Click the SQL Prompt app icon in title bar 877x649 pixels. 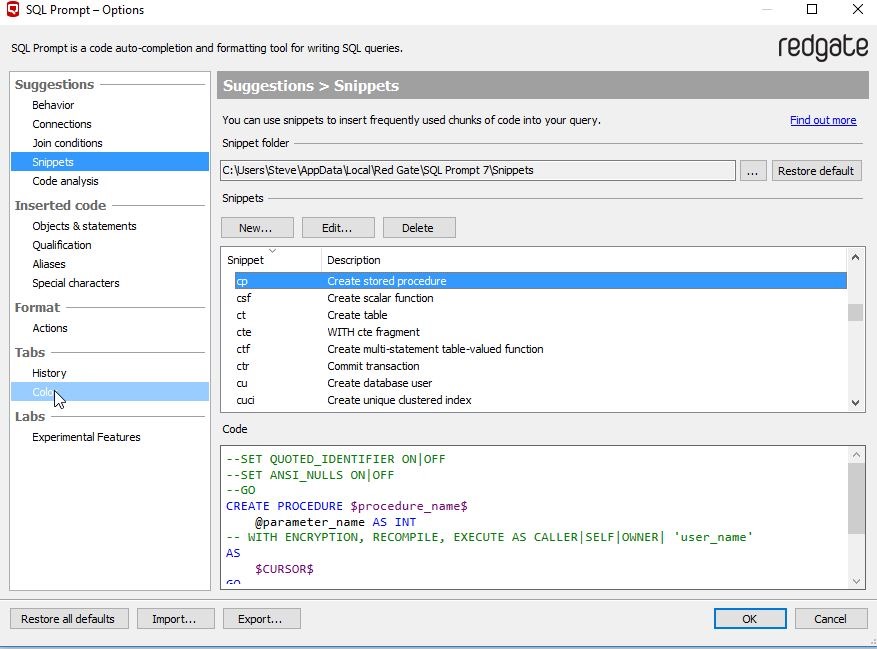click(11, 10)
